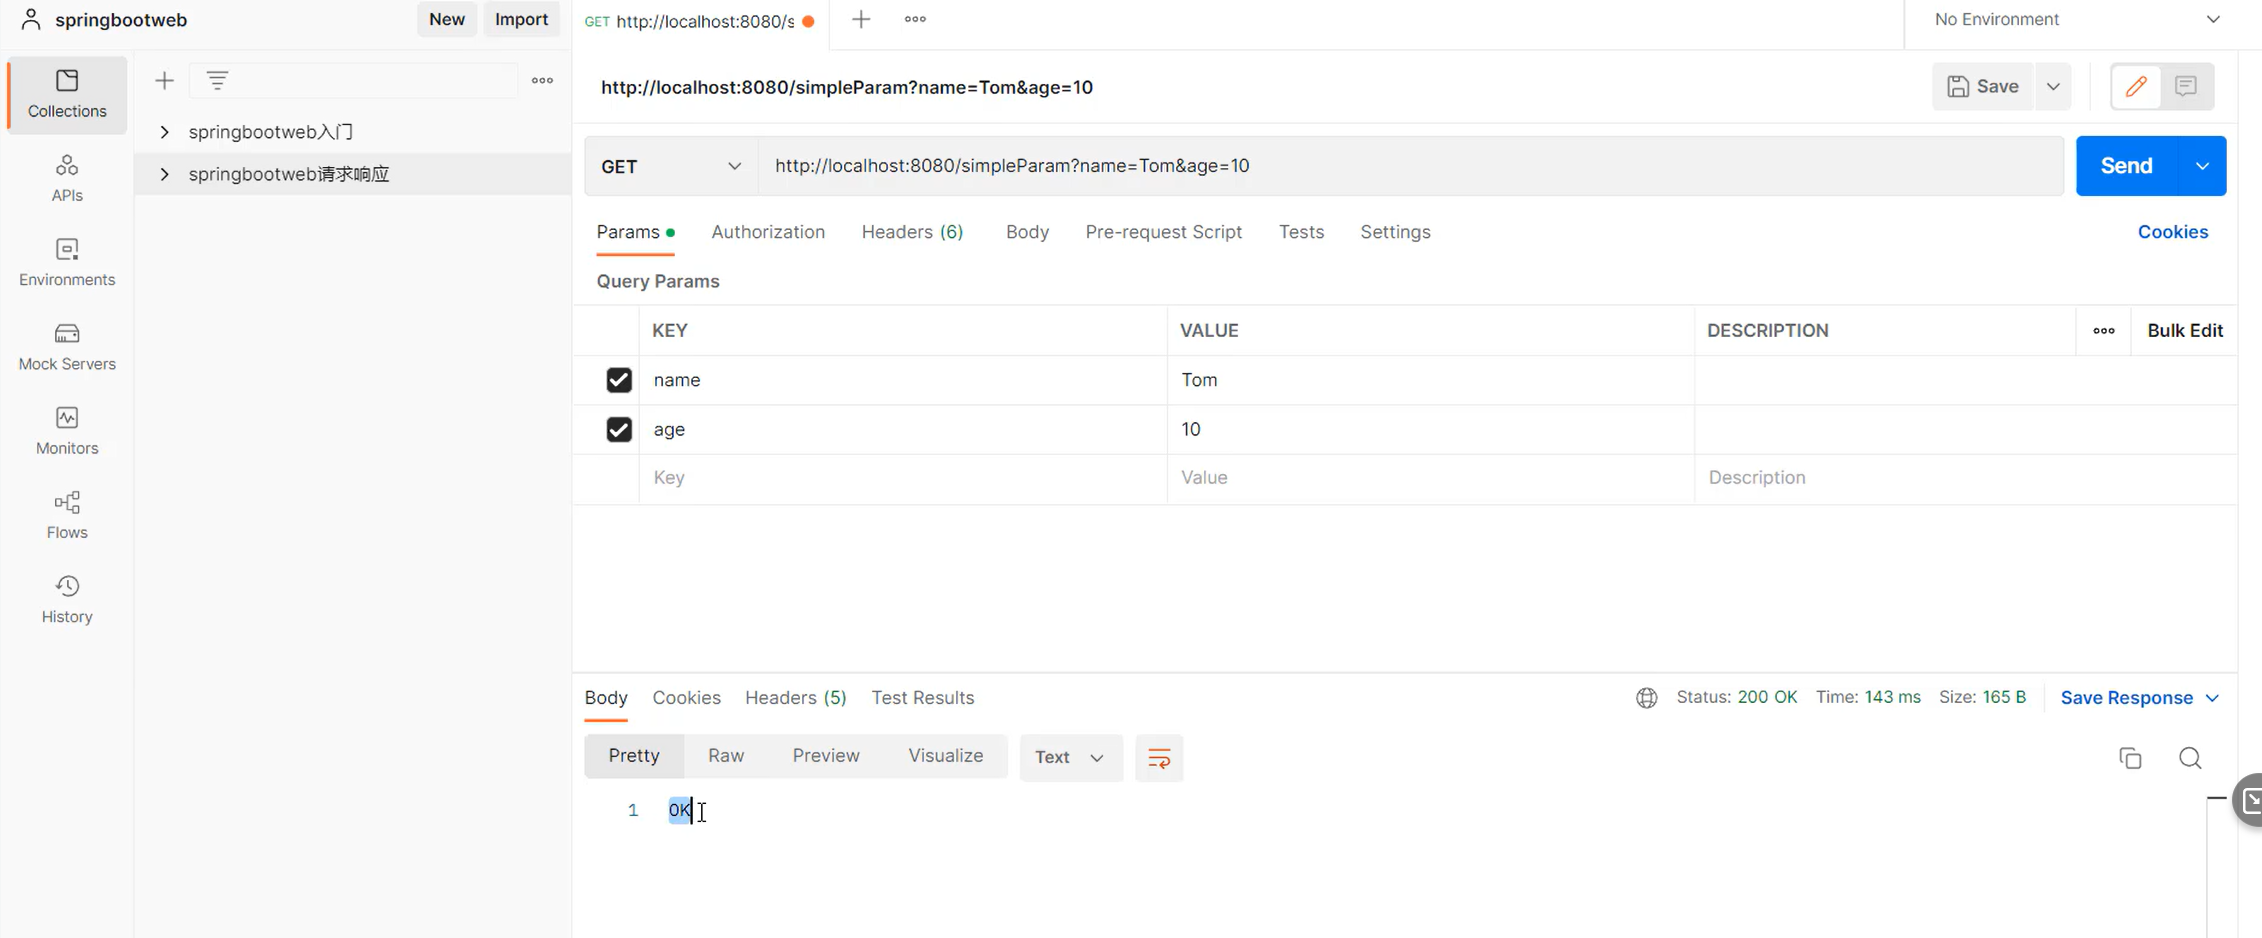Click the edit pencil icon beside Save
This screenshot has width=2262, height=938.
coord(2136,87)
